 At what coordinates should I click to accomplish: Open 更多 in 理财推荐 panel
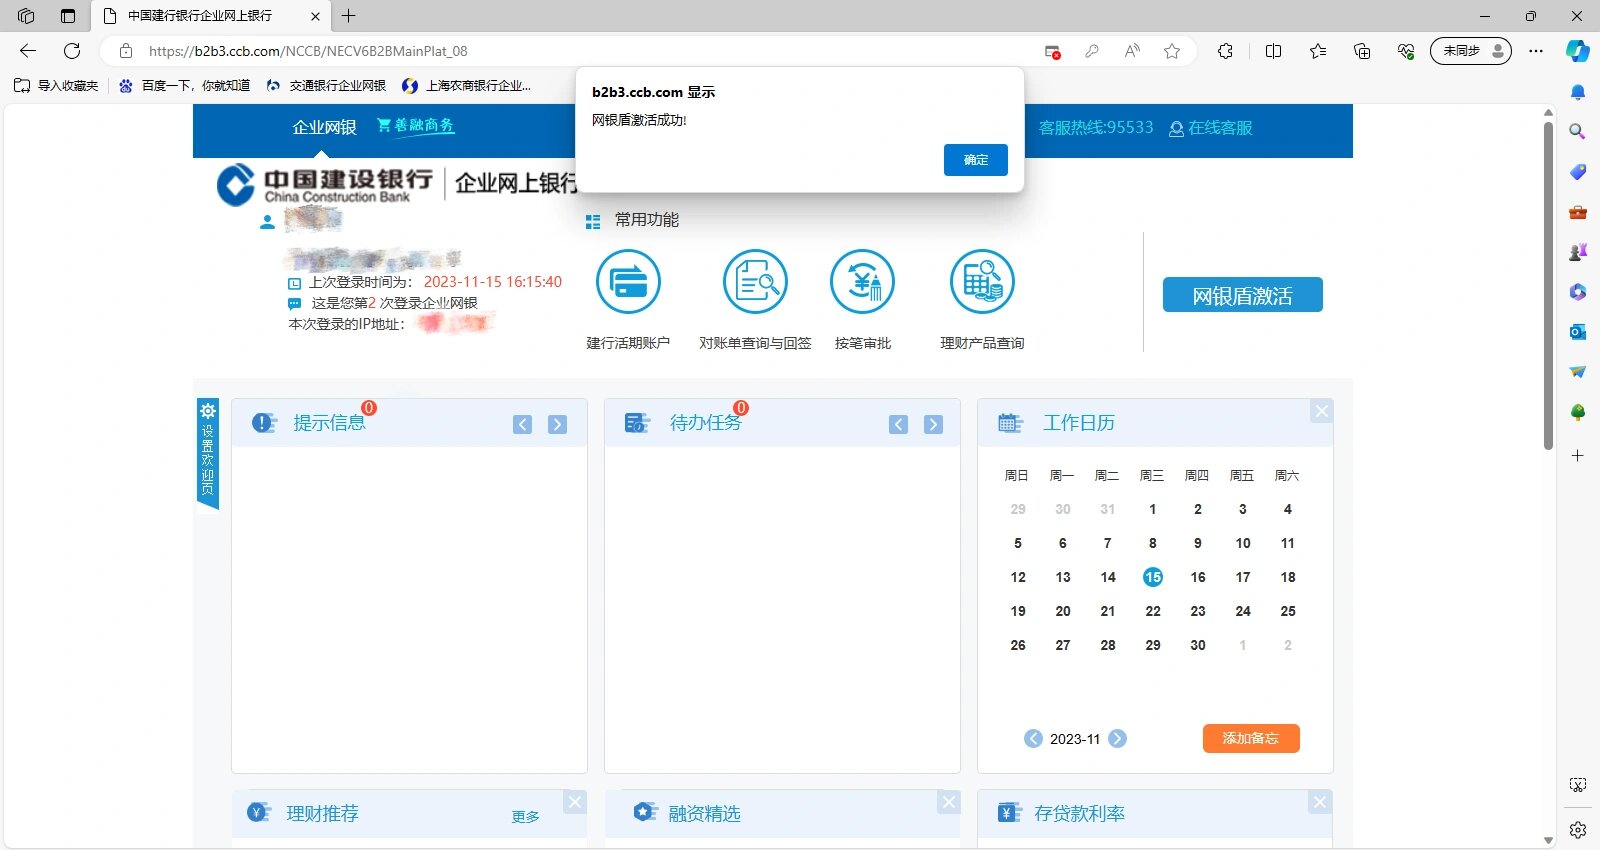pyautogui.click(x=526, y=817)
